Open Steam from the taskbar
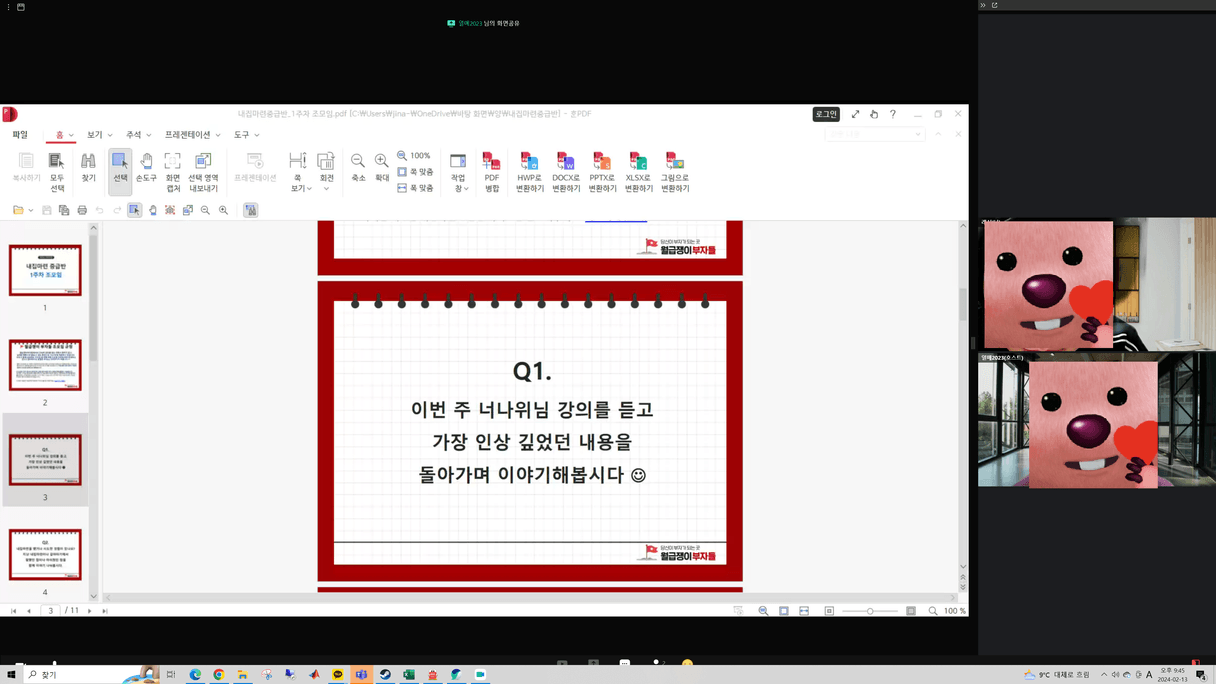This screenshot has width=1216, height=684. [385, 675]
